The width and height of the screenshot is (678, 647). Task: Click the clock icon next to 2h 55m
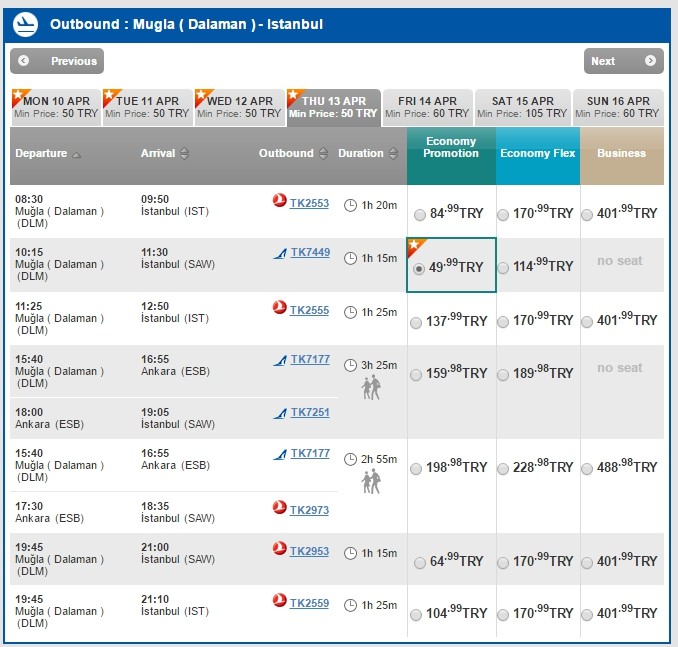pyautogui.click(x=350, y=459)
